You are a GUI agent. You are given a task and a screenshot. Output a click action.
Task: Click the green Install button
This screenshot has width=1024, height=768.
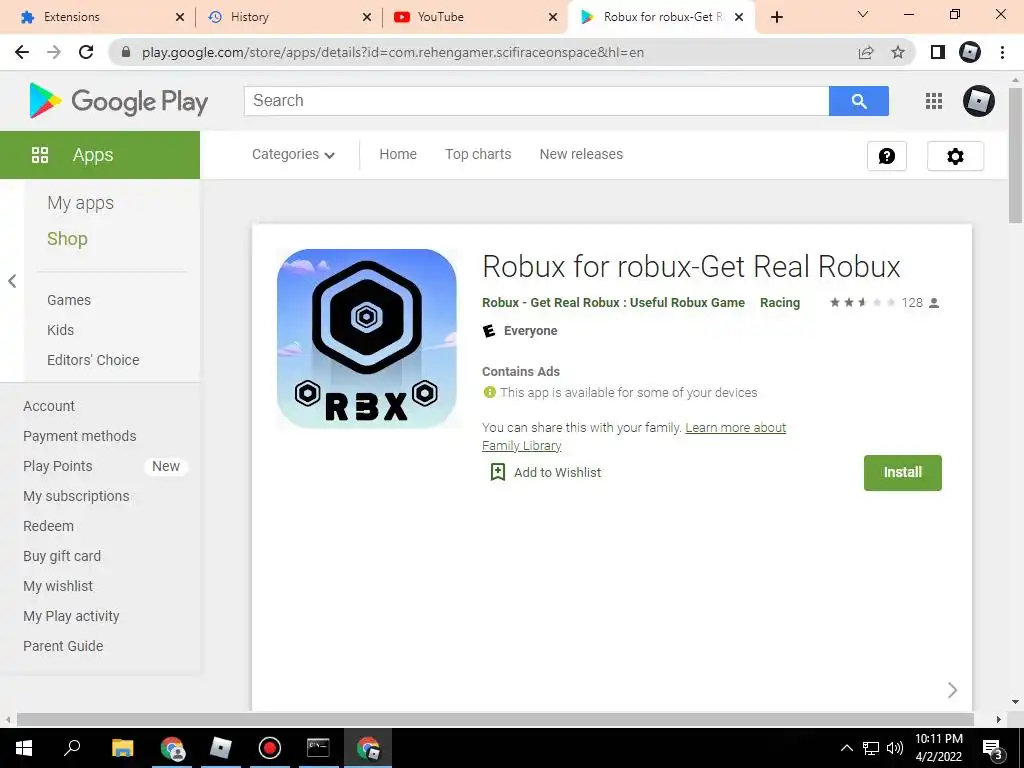903,473
